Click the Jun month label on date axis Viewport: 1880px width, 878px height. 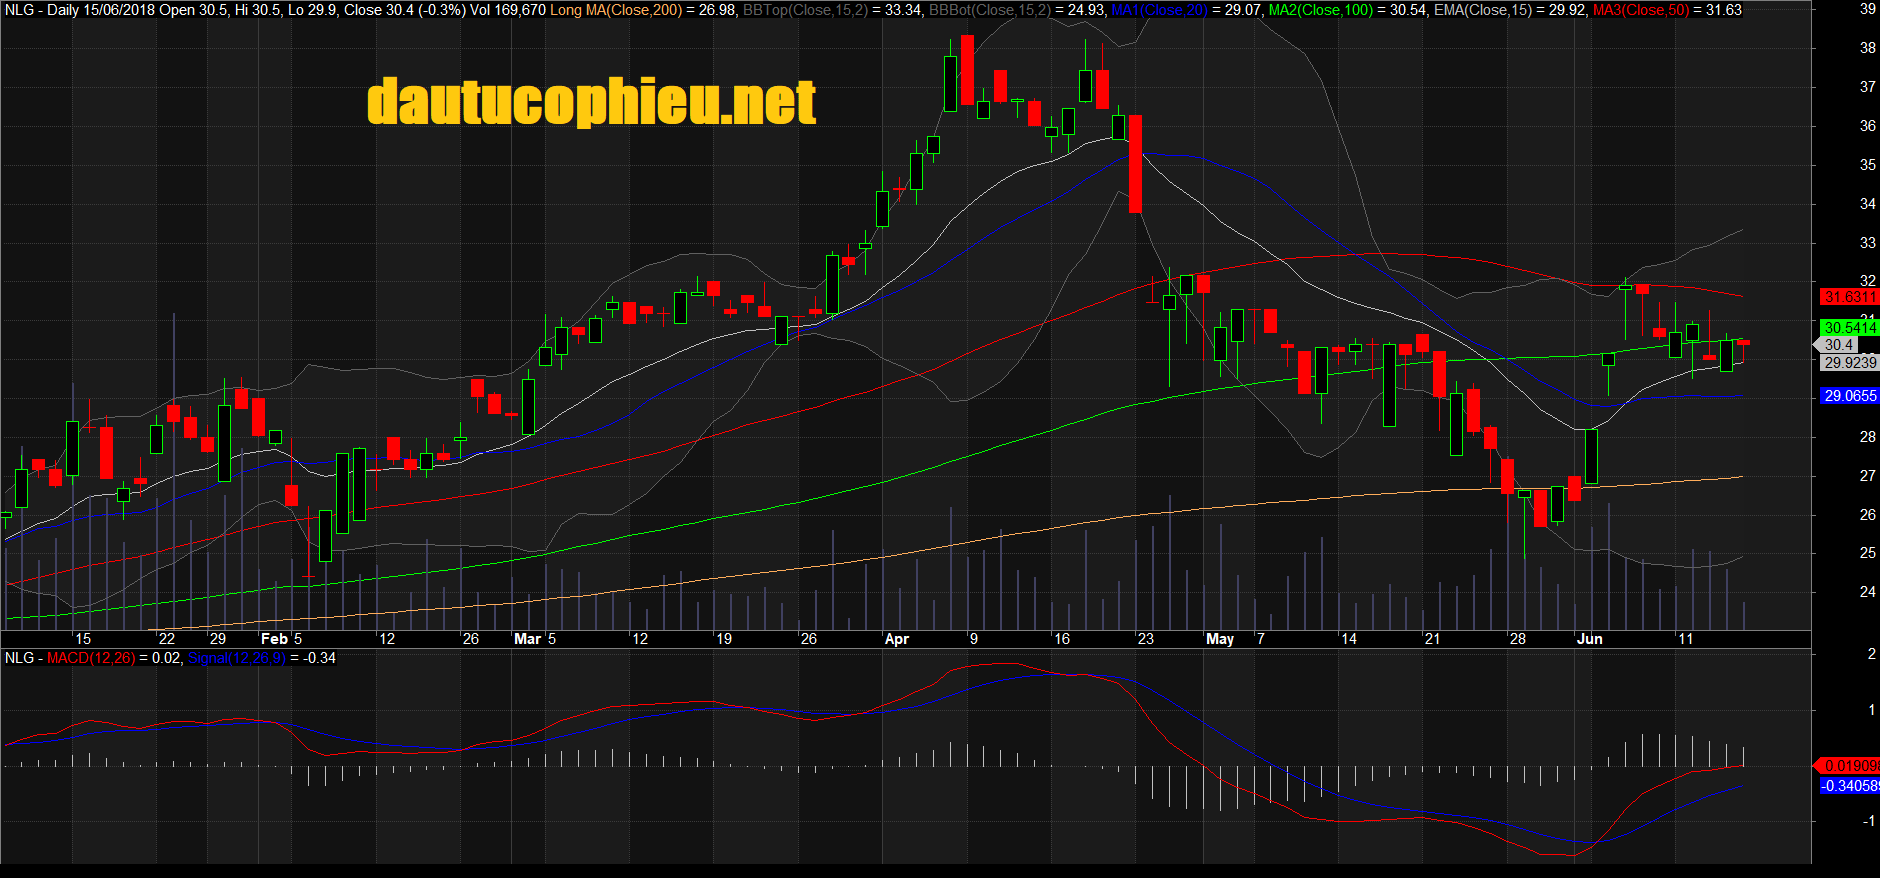click(1589, 639)
